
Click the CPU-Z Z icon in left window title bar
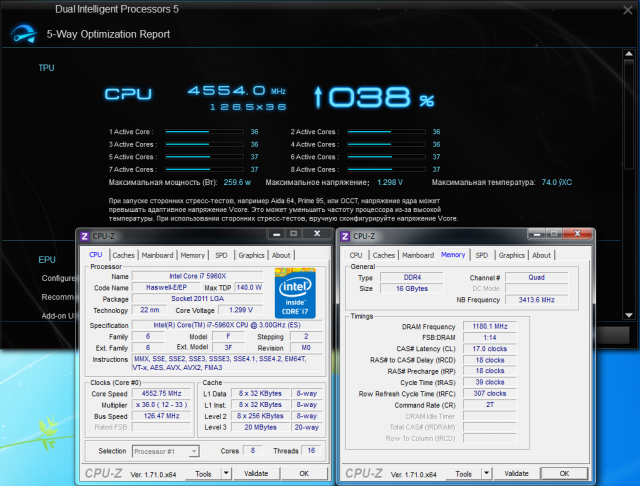84,236
